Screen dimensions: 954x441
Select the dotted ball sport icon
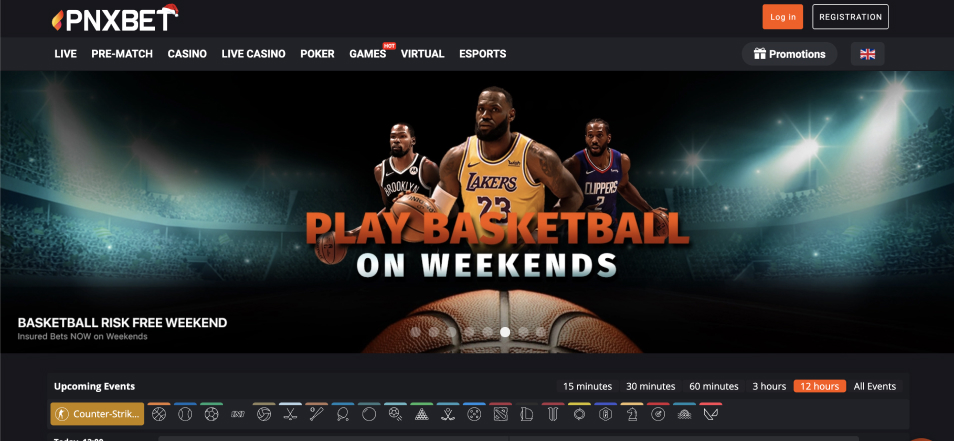click(474, 414)
